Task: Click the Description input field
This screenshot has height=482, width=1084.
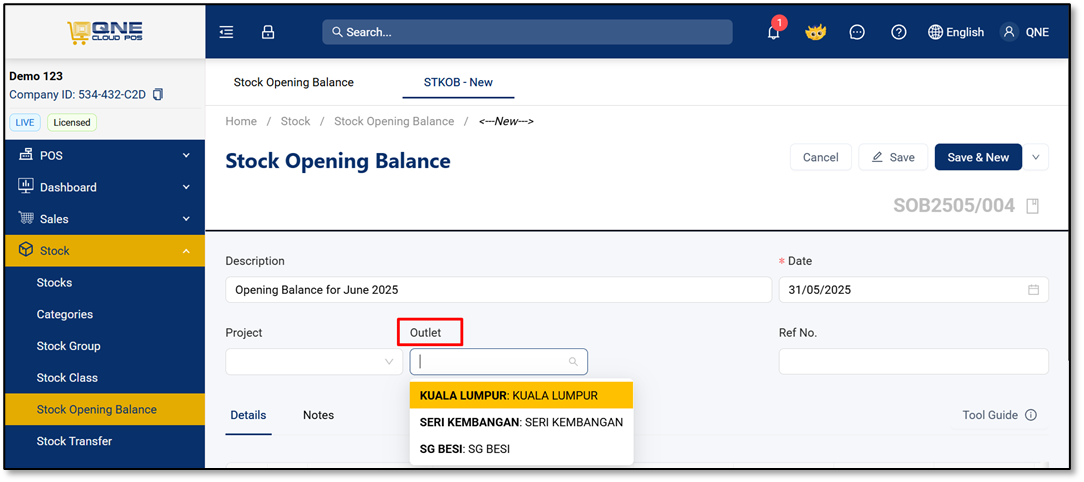Action: click(498, 290)
